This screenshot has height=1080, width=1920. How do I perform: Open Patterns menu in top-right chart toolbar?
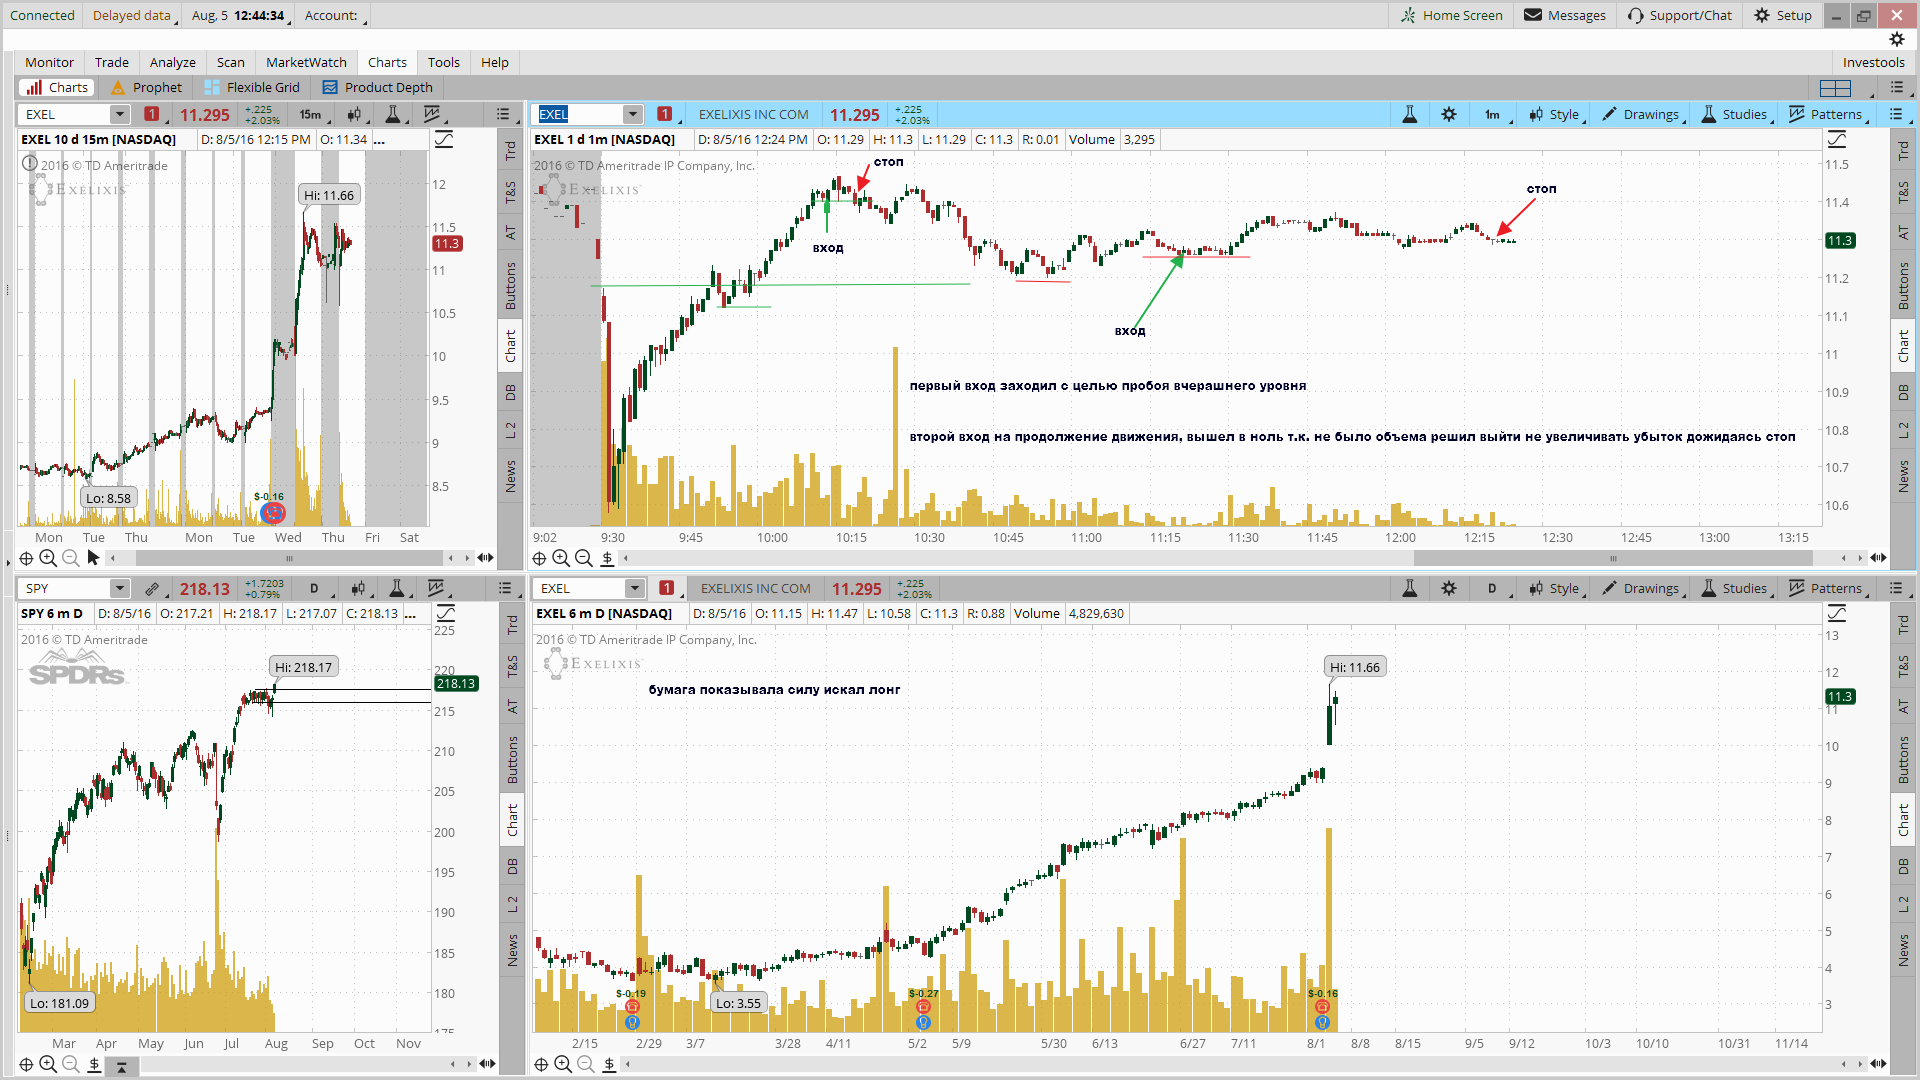(1826, 115)
